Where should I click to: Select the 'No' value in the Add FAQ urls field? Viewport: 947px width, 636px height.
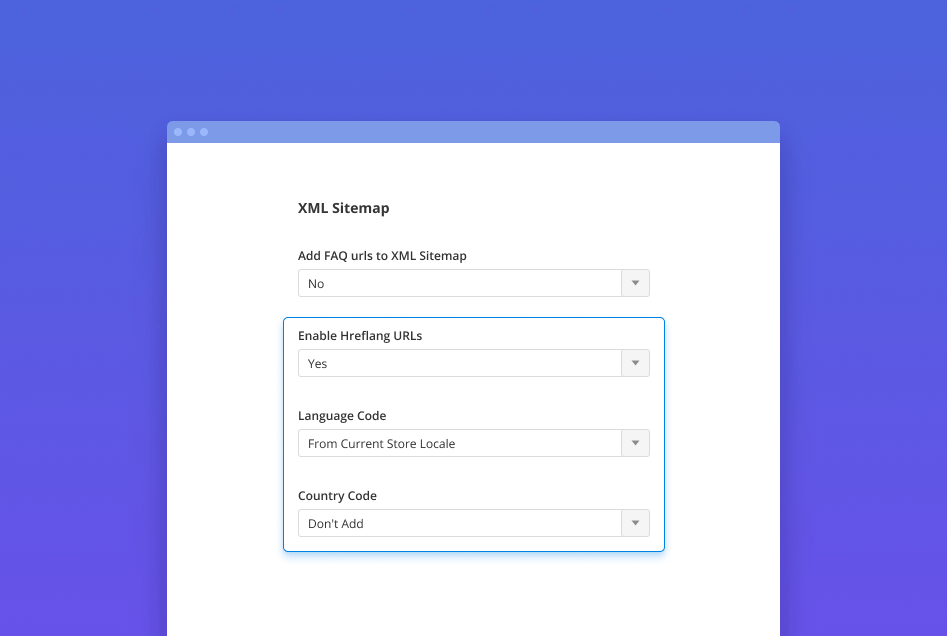pyautogui.click(x=316, y=284)
